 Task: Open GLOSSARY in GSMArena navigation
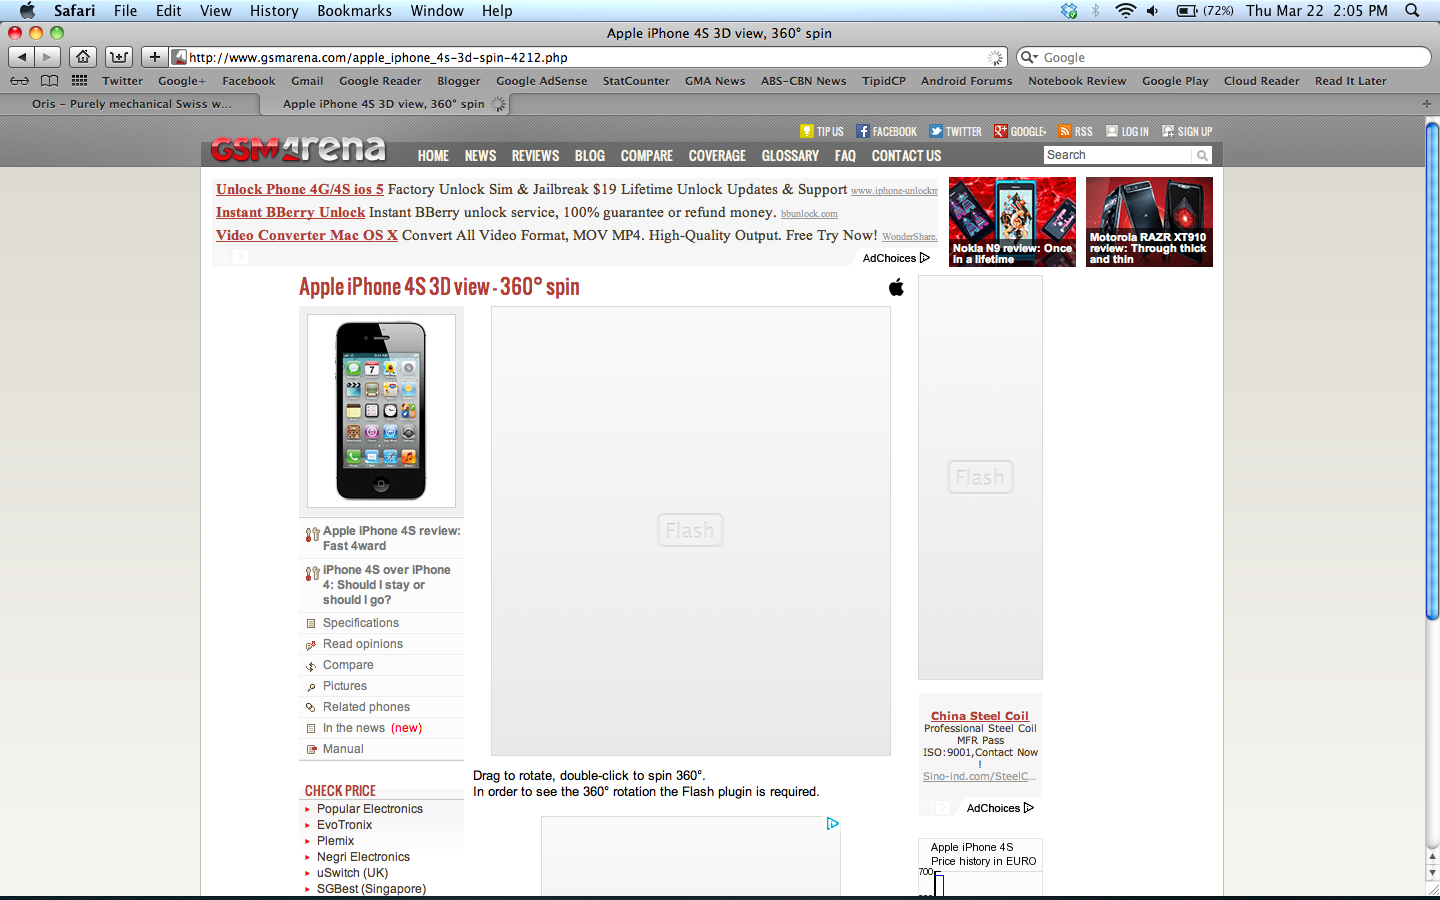pos(790,156)
